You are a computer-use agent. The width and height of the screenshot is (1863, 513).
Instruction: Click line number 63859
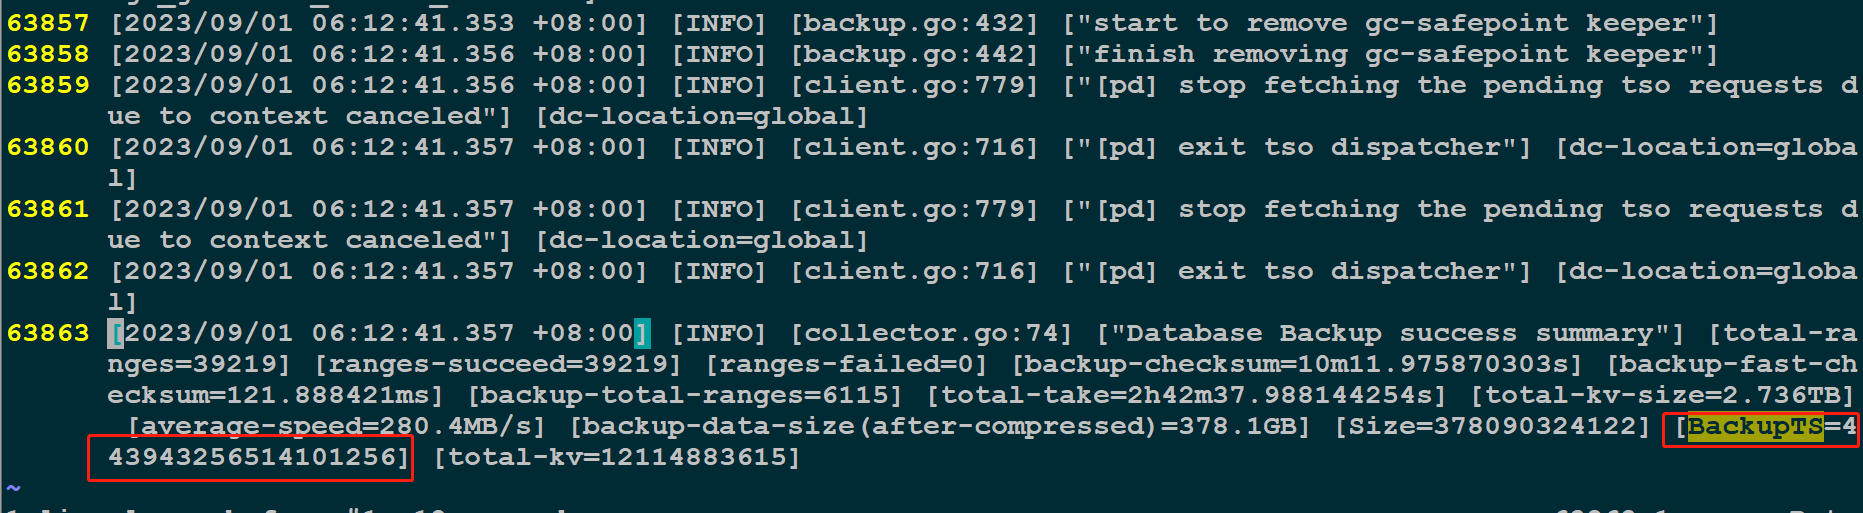click(48, 85)
